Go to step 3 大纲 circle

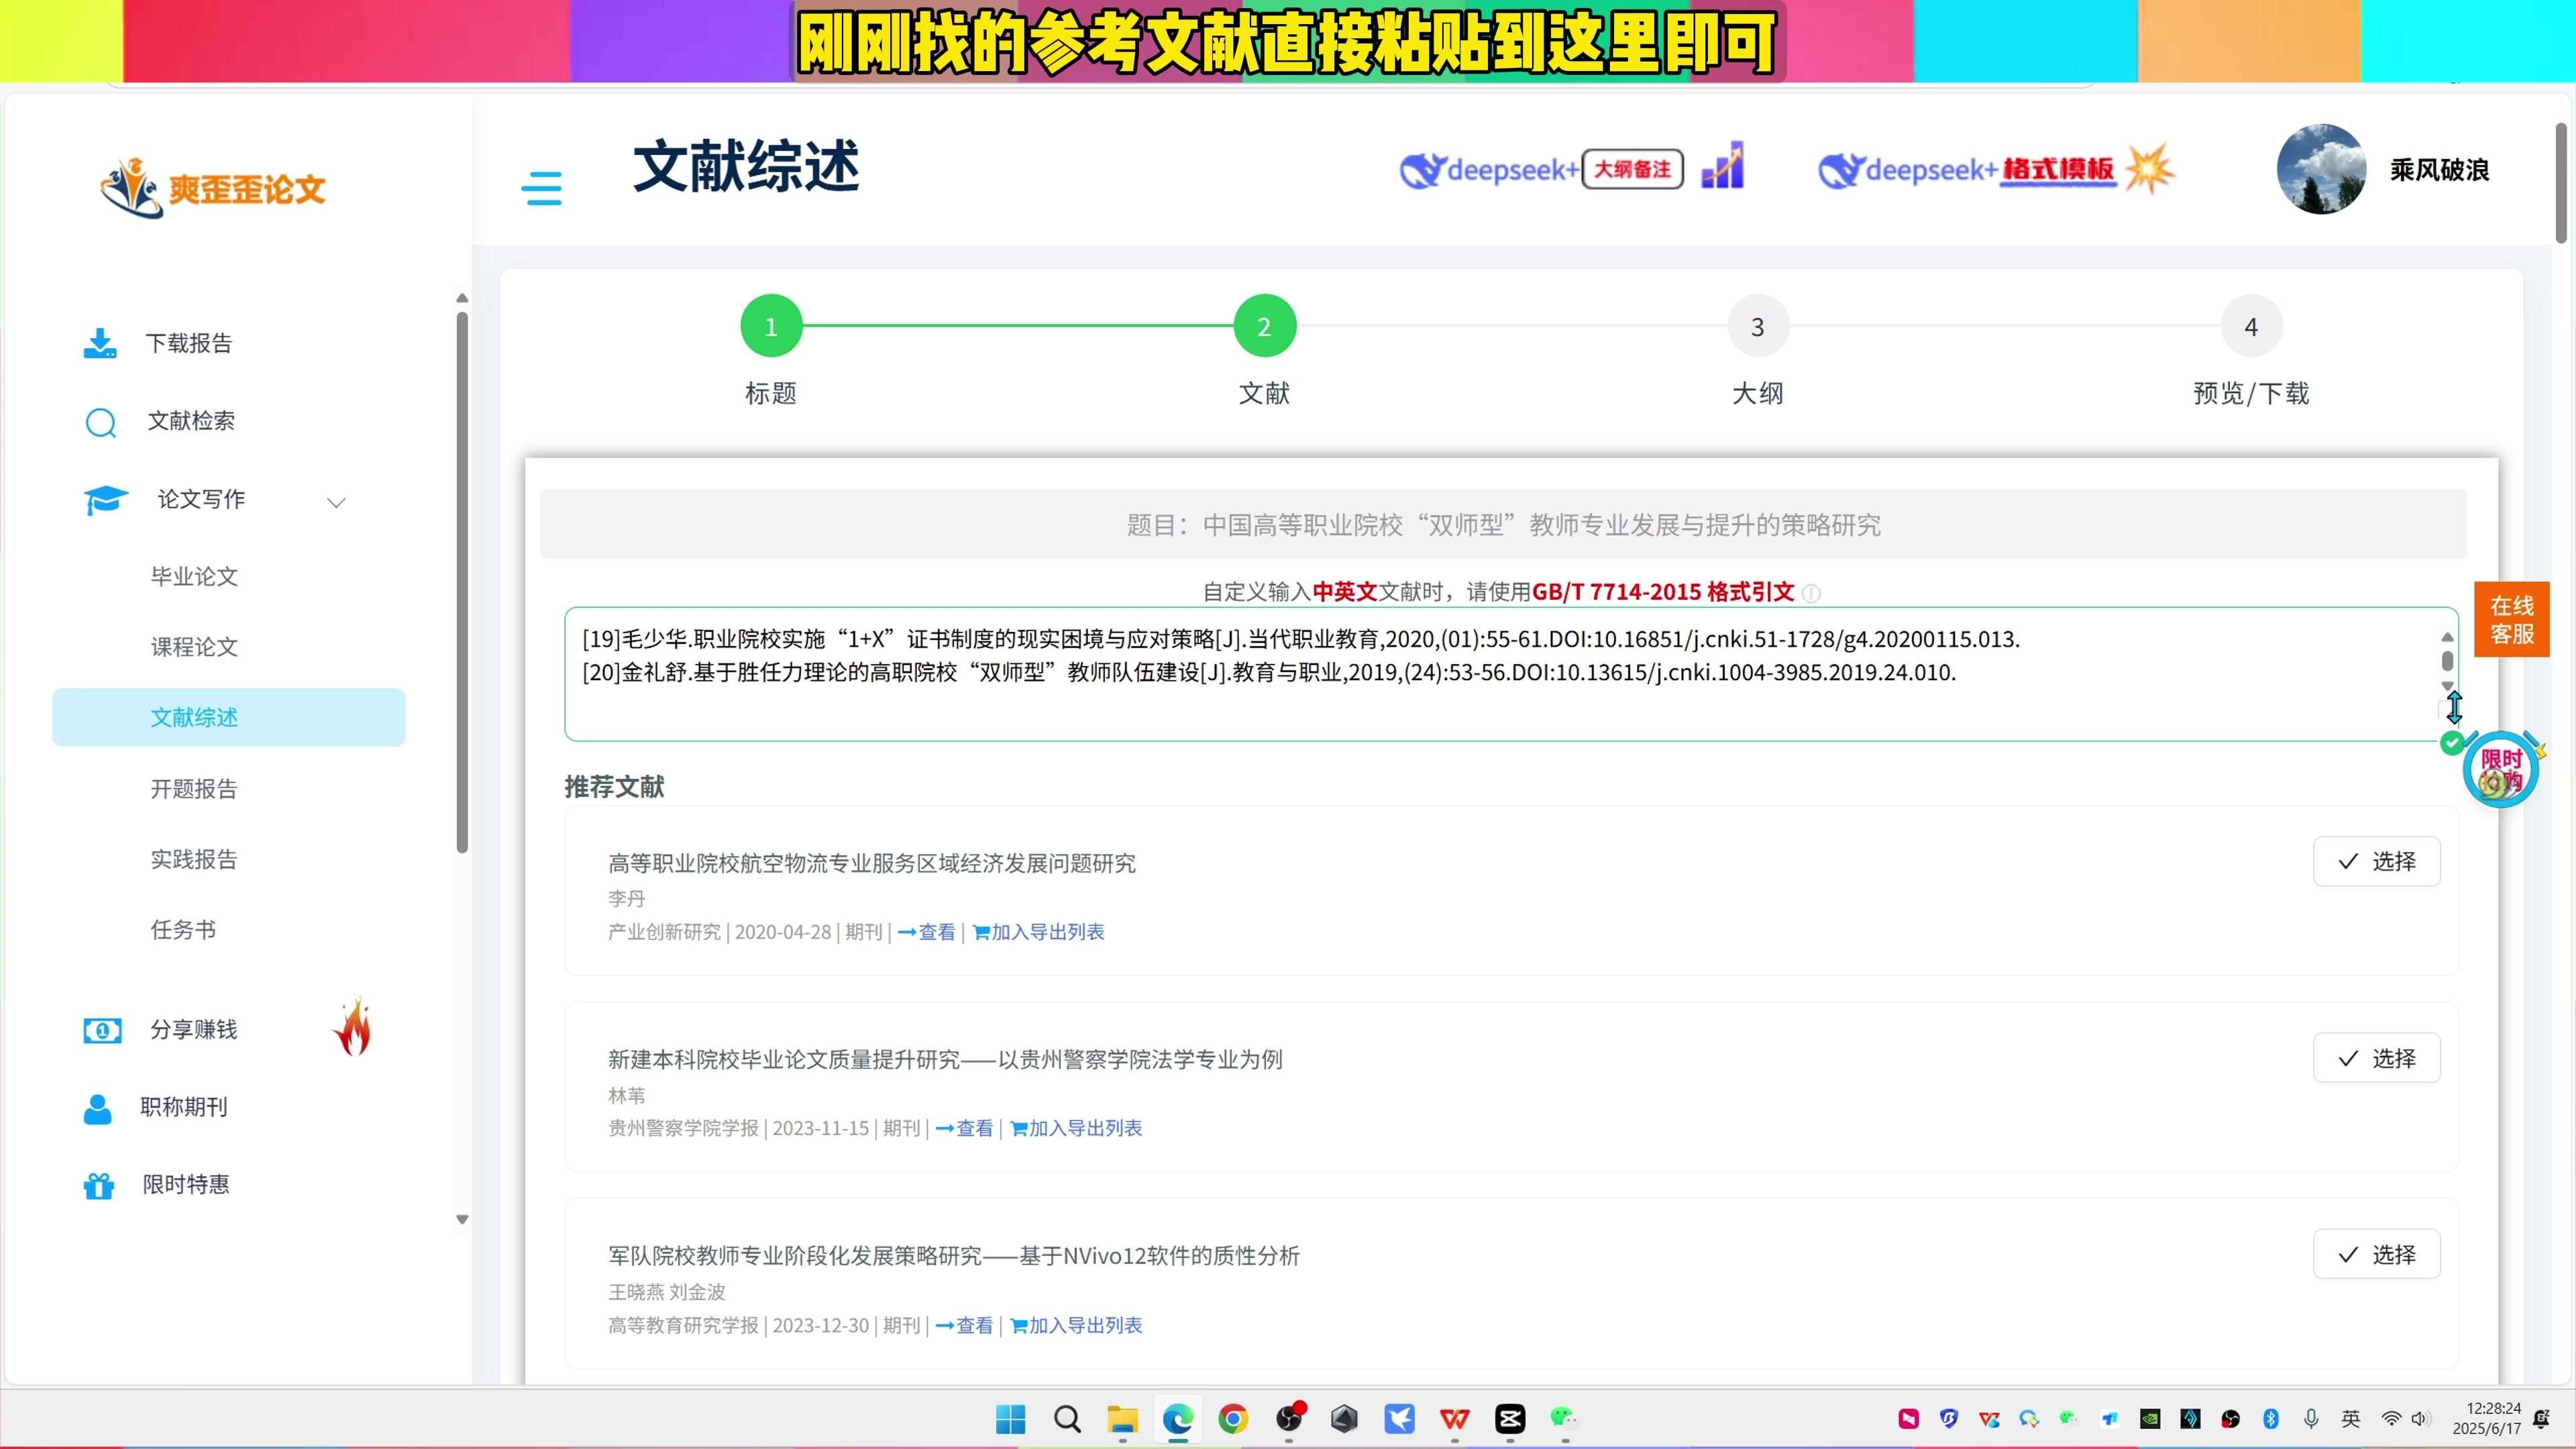(1757, 326)
